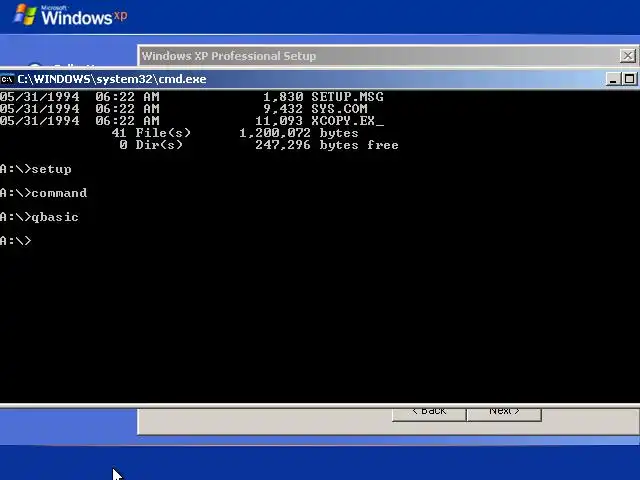Click the 9,432 file size value
This screenshot has height=480, width=640.
[283, 109]
